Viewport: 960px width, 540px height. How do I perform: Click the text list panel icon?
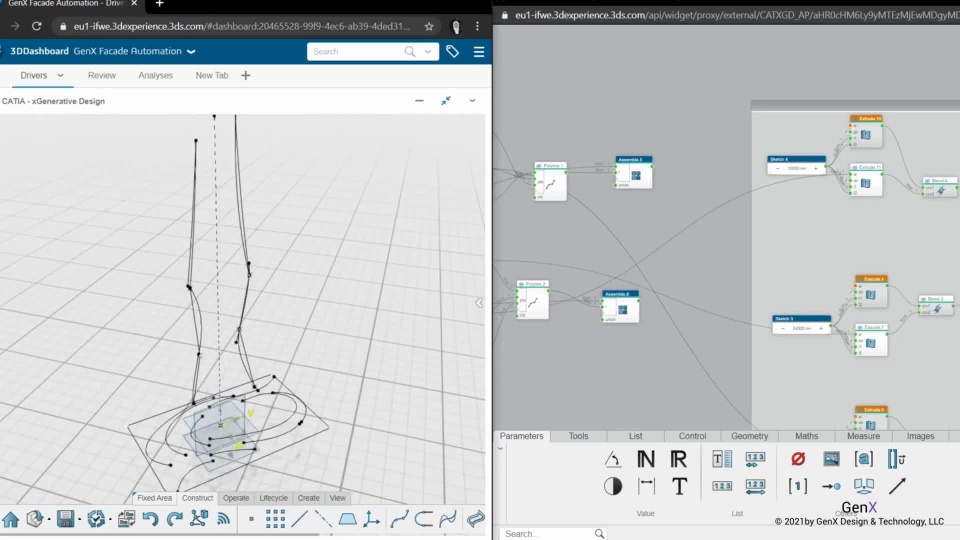point(722,459)
